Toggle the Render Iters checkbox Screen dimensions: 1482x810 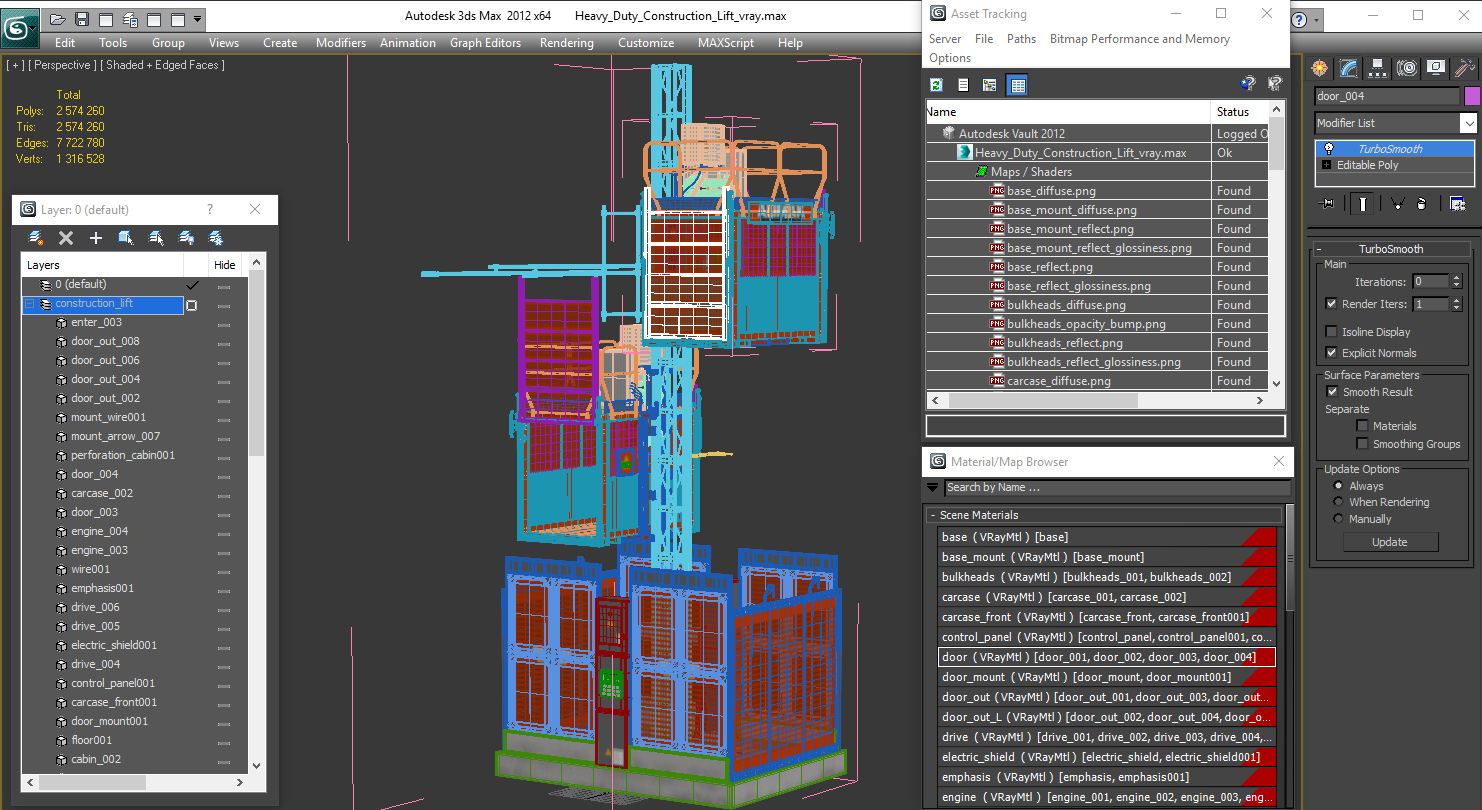(1331, 304)
